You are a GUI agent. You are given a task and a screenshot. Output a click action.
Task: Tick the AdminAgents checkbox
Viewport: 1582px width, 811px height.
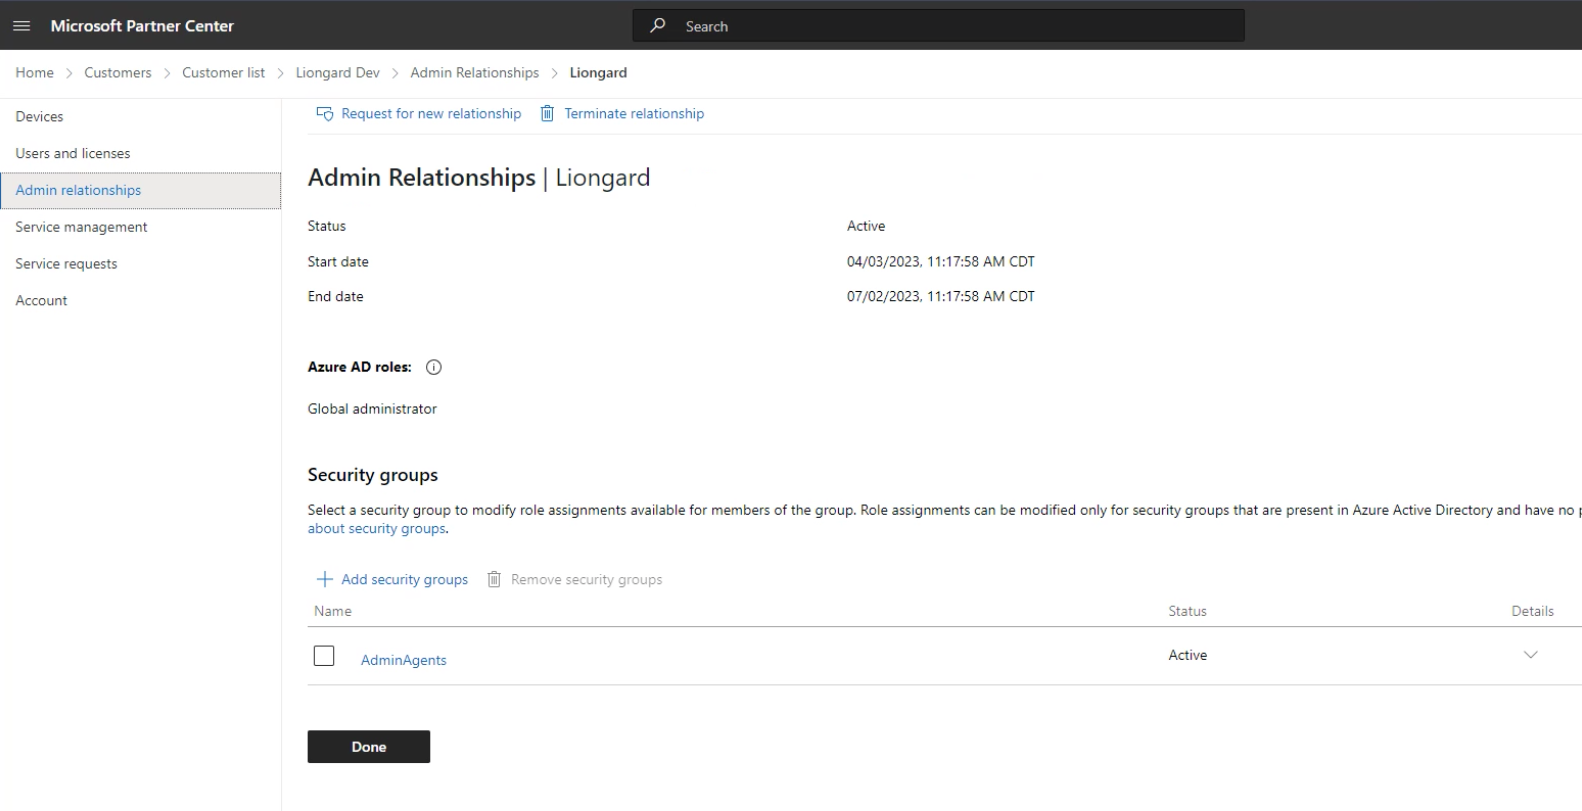click(x=324, y=655)
